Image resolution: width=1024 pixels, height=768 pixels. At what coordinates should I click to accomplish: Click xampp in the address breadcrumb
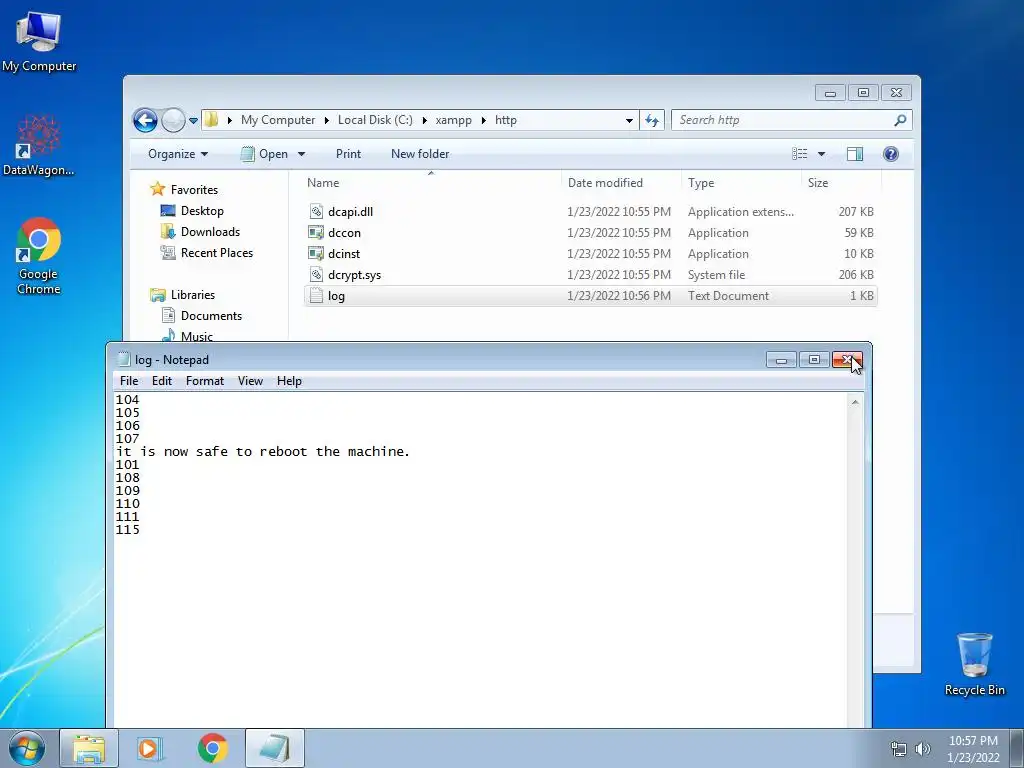pos(453,120)
